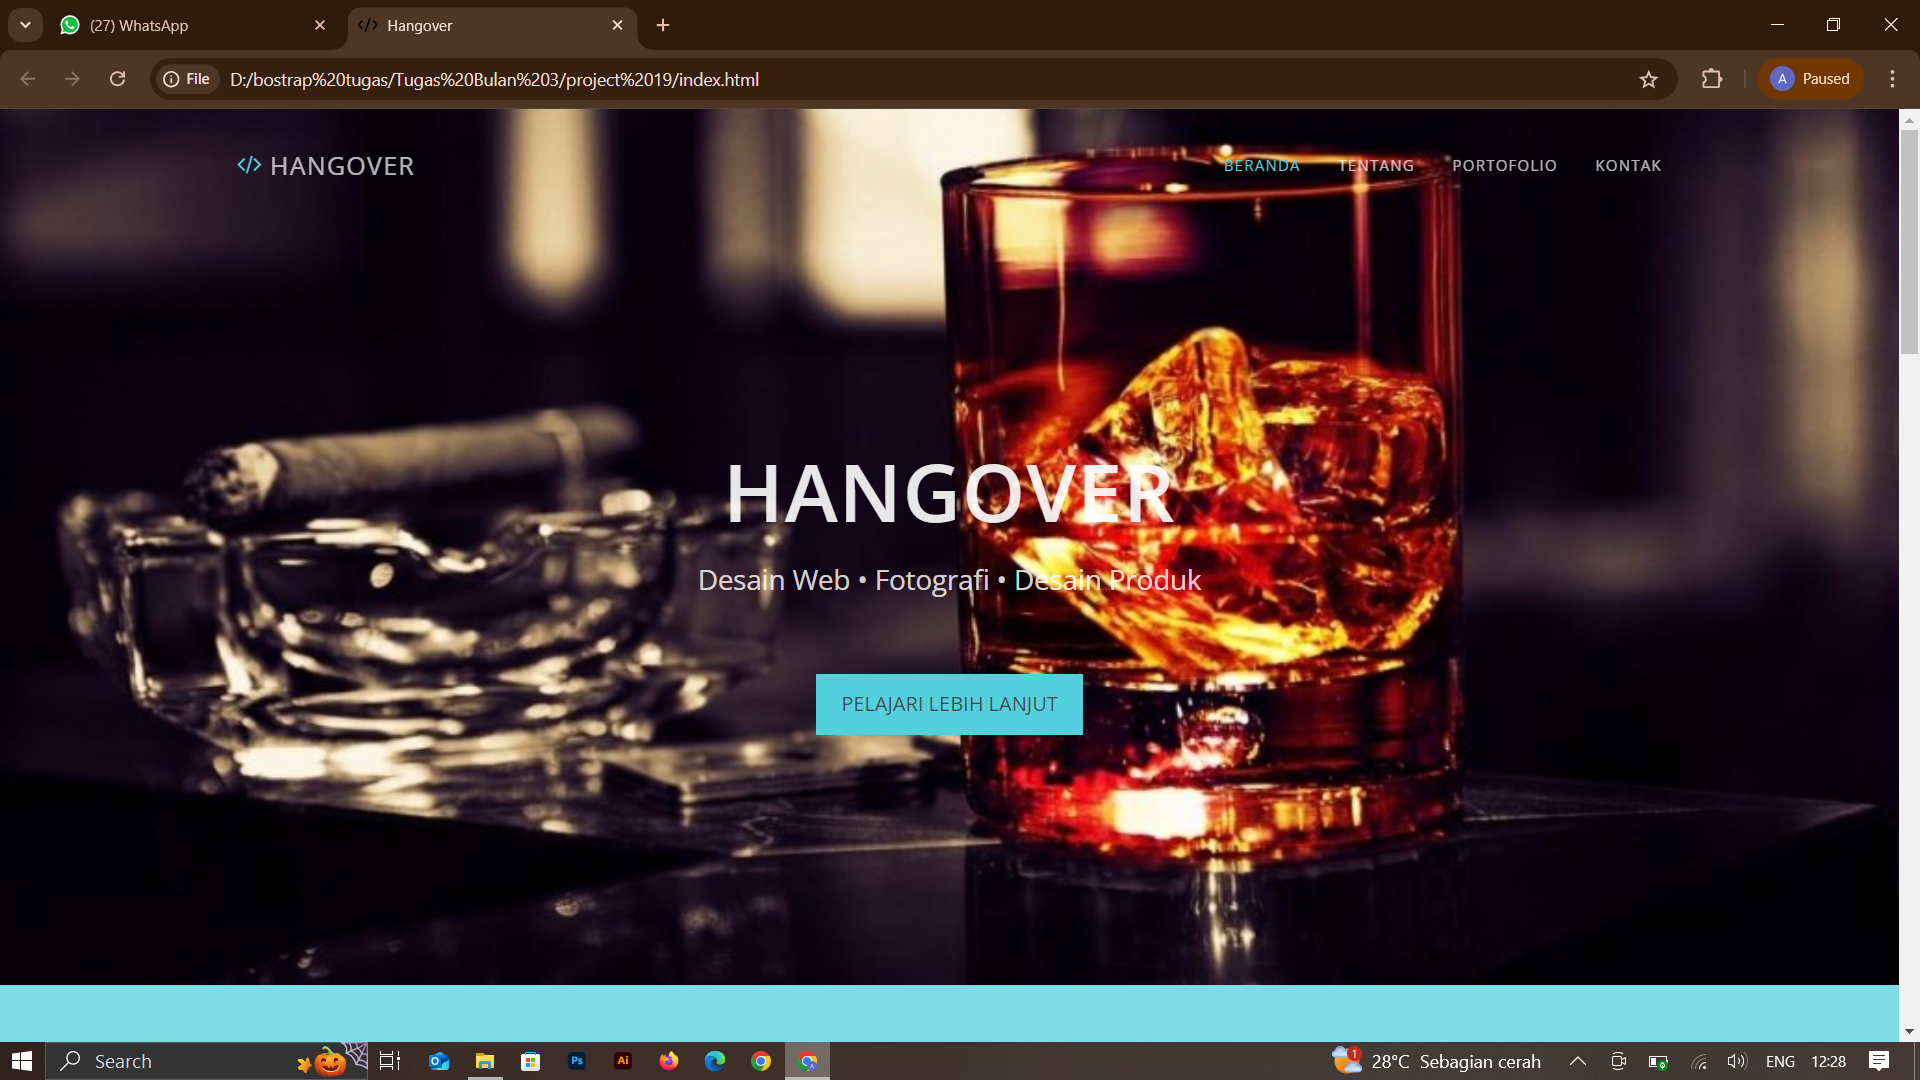Click the volume speaker tray icon
The height and width of the screenshot is (1080, 1920).
click(x=1736, y=1061)
